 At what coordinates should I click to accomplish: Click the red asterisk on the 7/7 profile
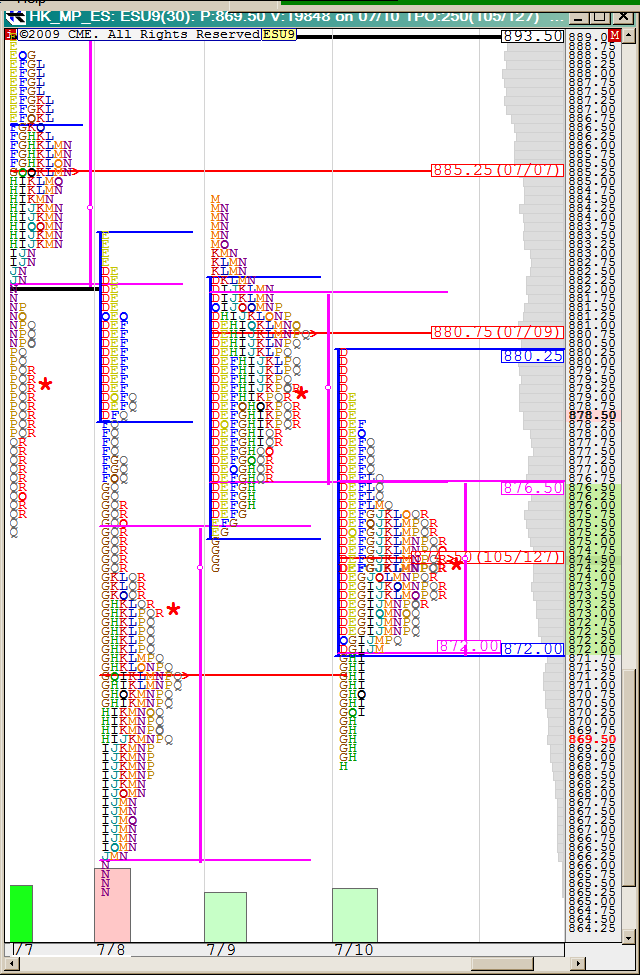click(x=45, y=384)
